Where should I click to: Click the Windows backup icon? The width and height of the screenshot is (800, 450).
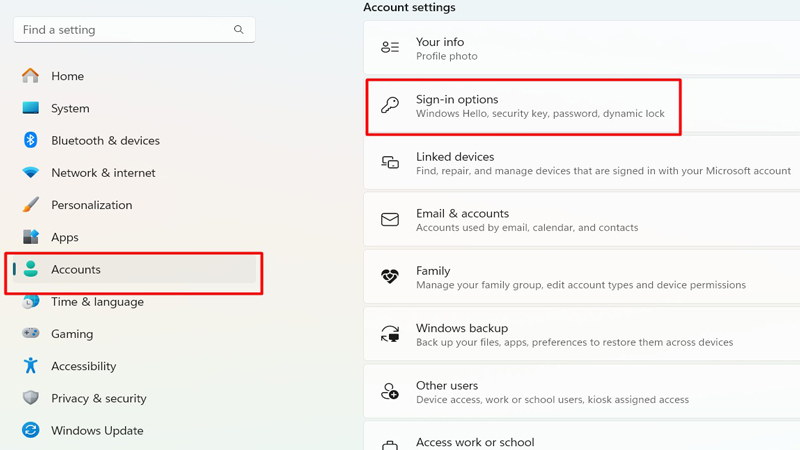[x=390, y=334]
